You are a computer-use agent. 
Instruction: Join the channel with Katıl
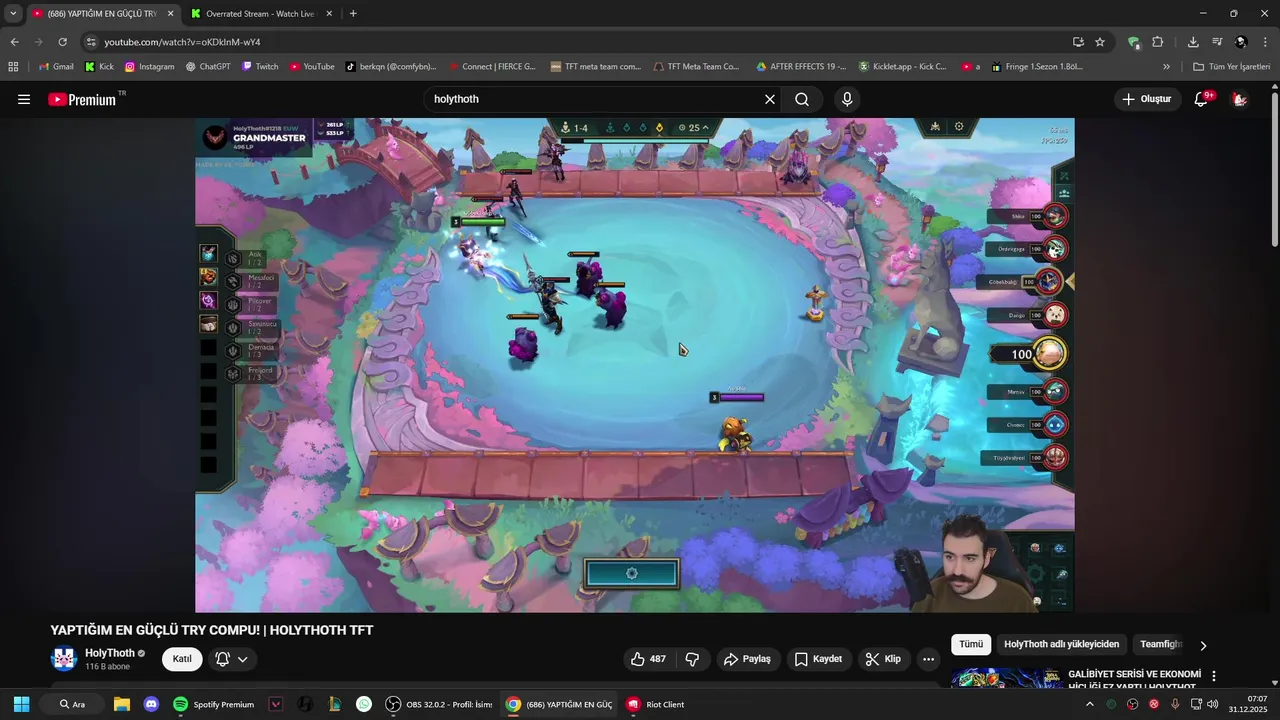[x=182, y=659]
